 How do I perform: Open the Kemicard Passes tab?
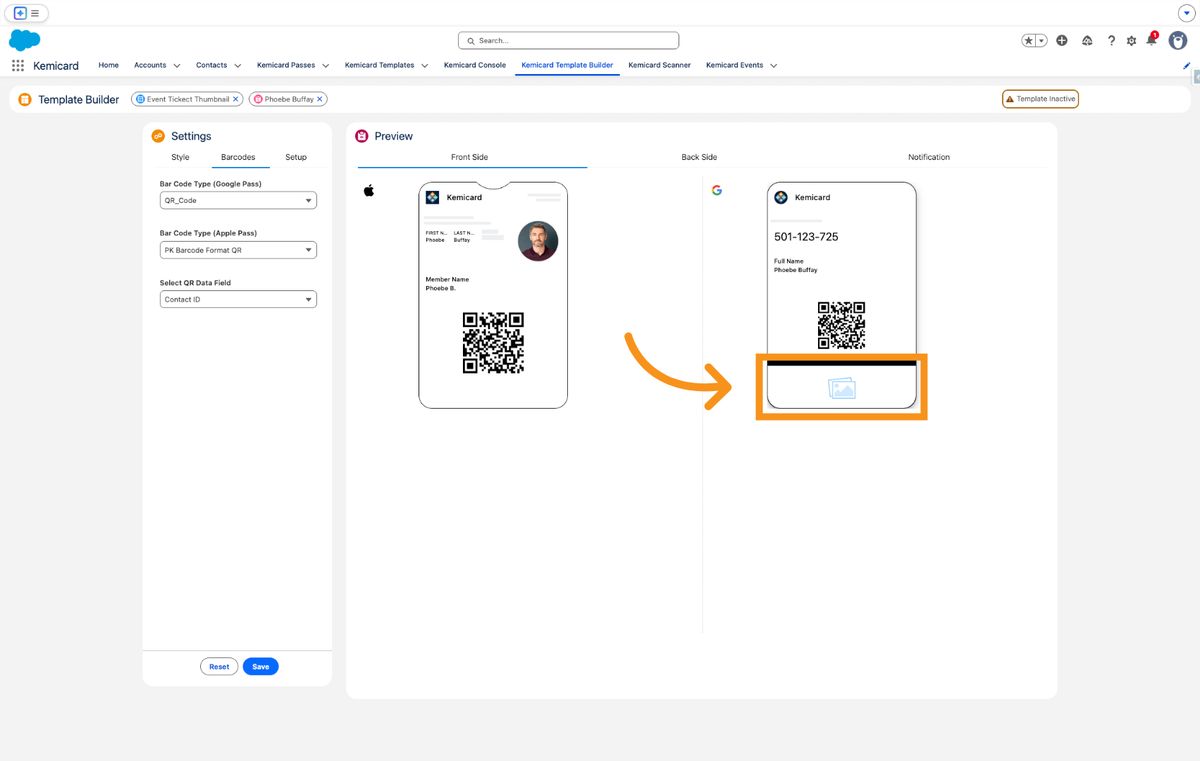pyautogui.click(x=286, y=65)
